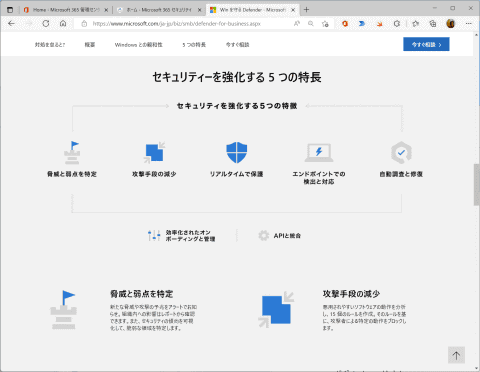
Task: Click the セキュリティーを強化する 5 つの特長 heading
Action: pos(237,77)
